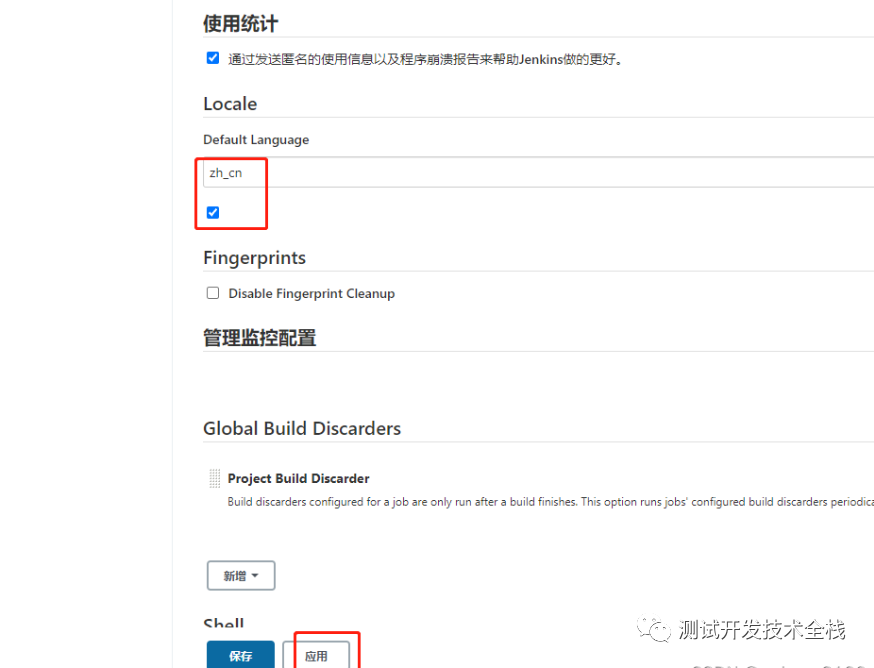Open the 新增 dropdown button
Image resolution: width=874 pixels, height=668 pixels.
[240, 576]
